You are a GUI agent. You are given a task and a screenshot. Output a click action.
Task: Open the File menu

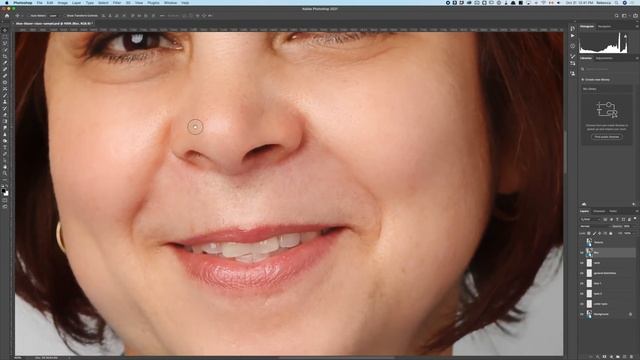tap(40, 3)
